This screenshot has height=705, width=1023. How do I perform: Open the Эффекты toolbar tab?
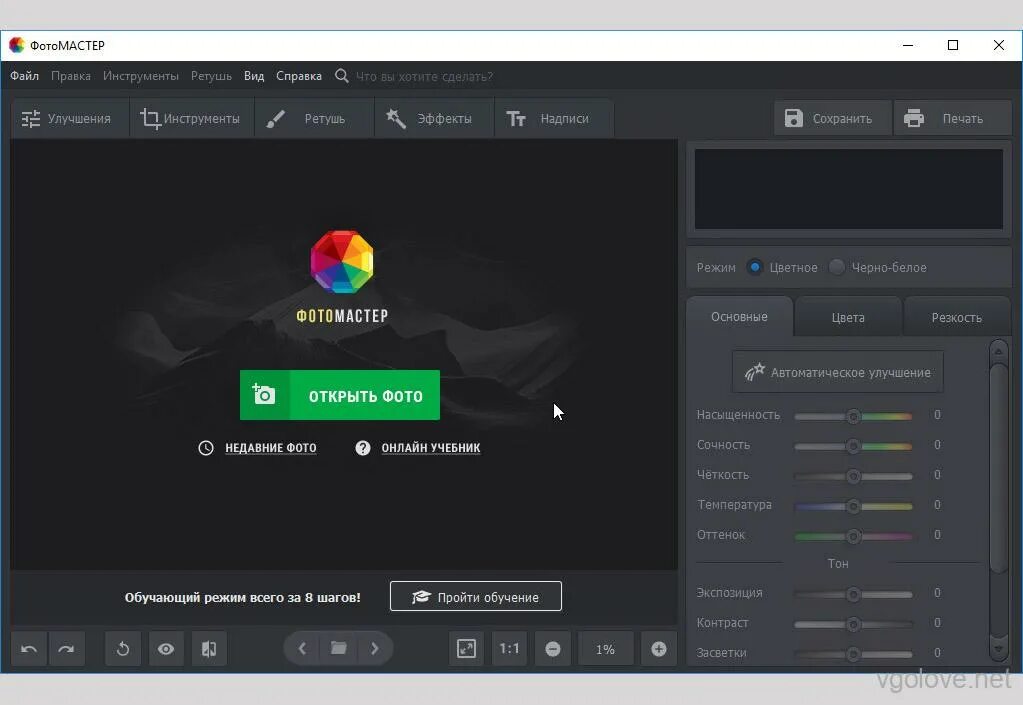[434, 119]
